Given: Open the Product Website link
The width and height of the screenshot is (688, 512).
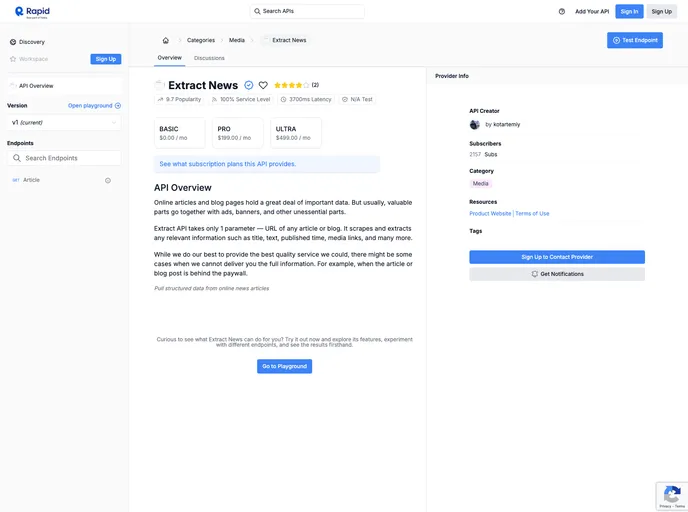Looking at the screenshot, I should tap(490, 214).
